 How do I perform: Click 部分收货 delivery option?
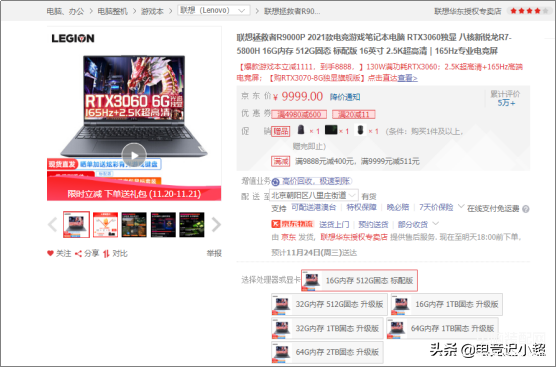pos(413,224)
